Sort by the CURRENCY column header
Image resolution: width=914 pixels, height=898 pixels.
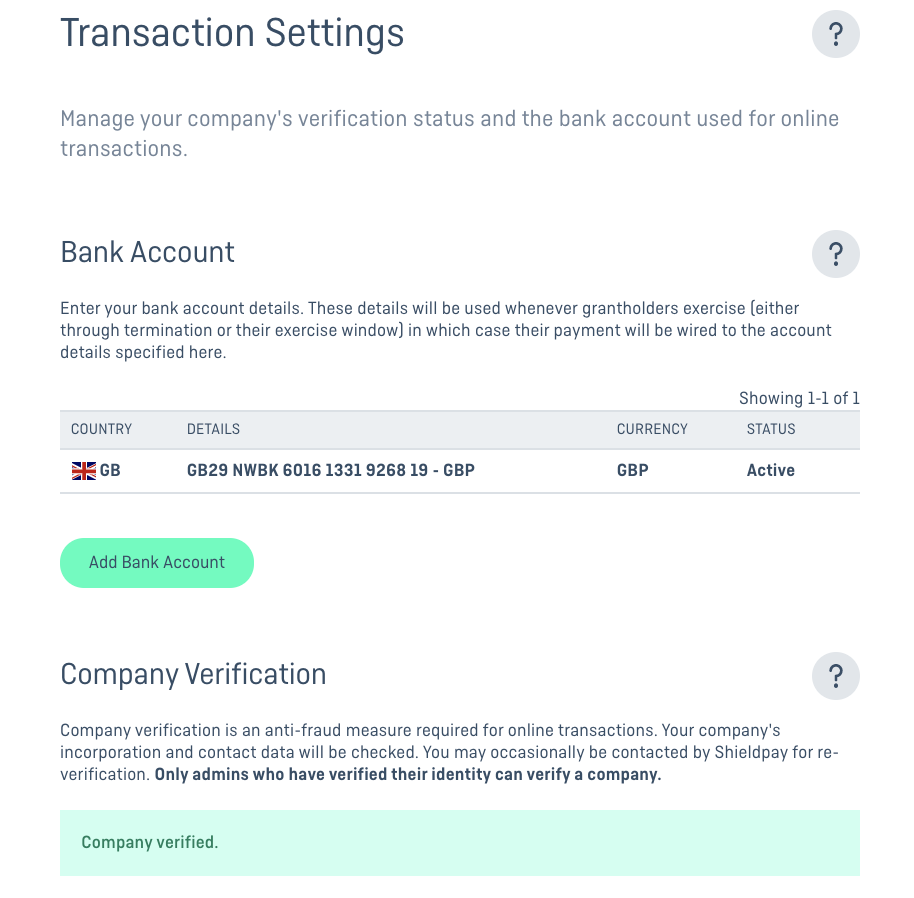[652, 429]
